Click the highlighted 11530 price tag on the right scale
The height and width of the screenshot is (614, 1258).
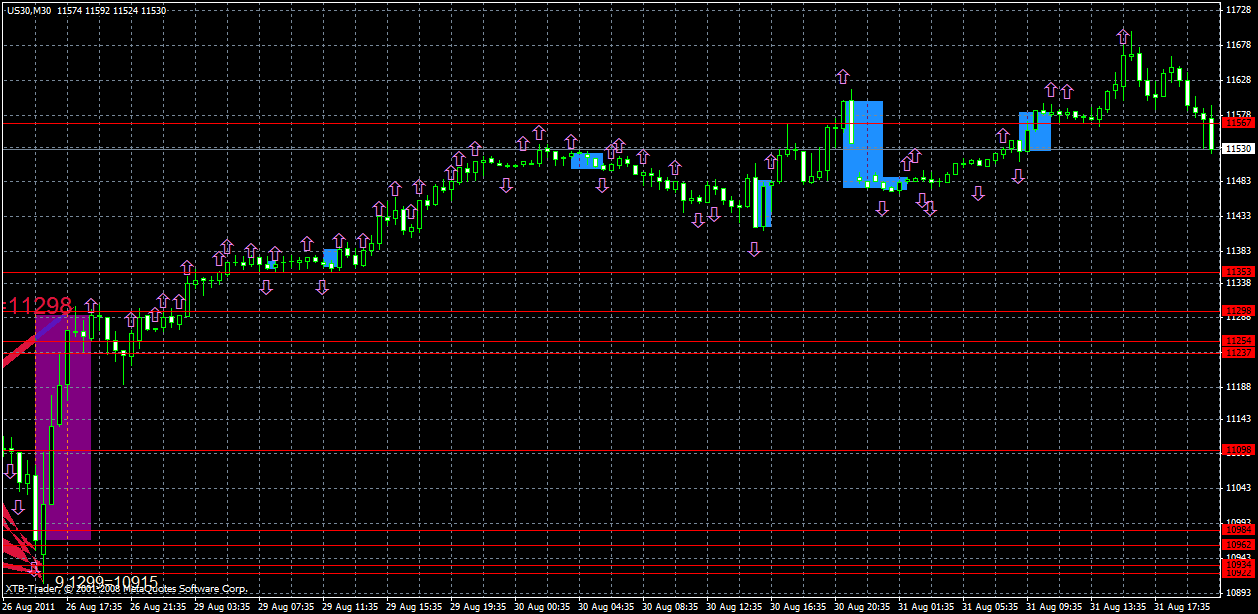click(x=1237, y=147)
